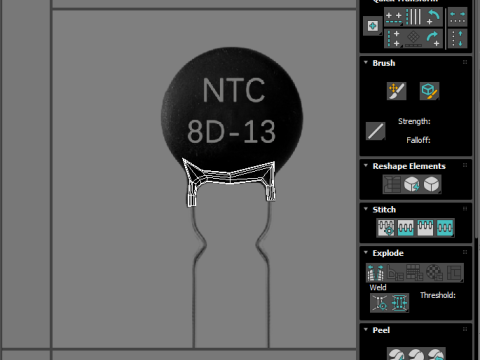Viewport: 480px width, 360px height.
Task: Activate the Paint Move brush
Action: click(396, 91)
